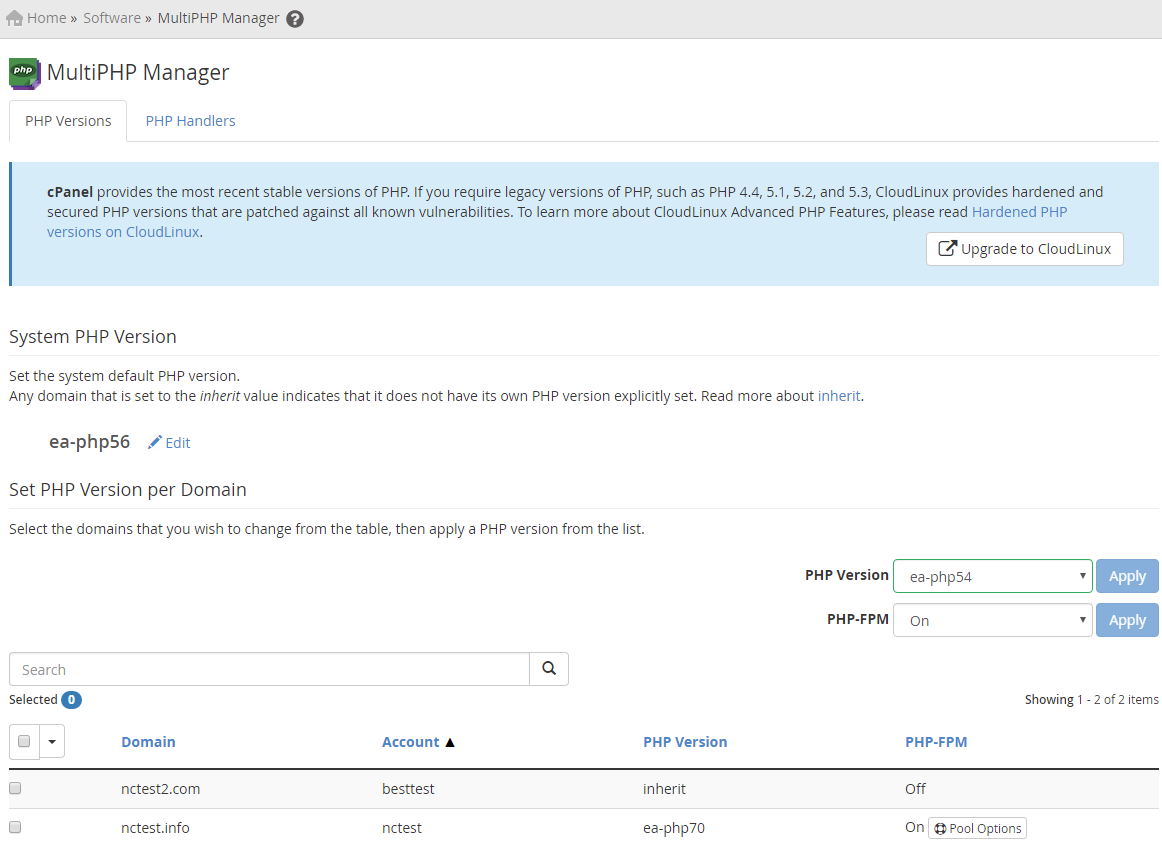The width and height of the screenshot is (1162, 855).
Task: Sort the table by PHP Version column
Action: tap(685, 742)
